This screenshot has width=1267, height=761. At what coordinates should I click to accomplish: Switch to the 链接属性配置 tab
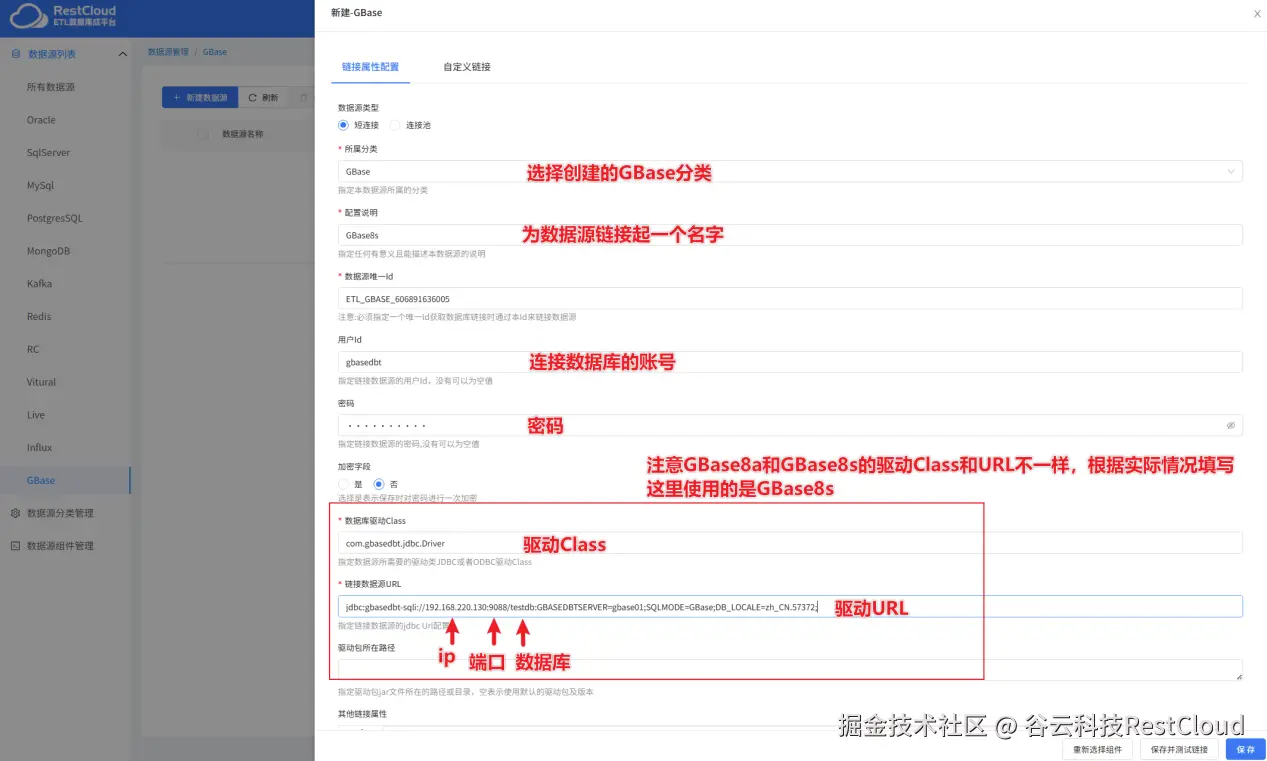pyautogui.click(x=370, y=67)
